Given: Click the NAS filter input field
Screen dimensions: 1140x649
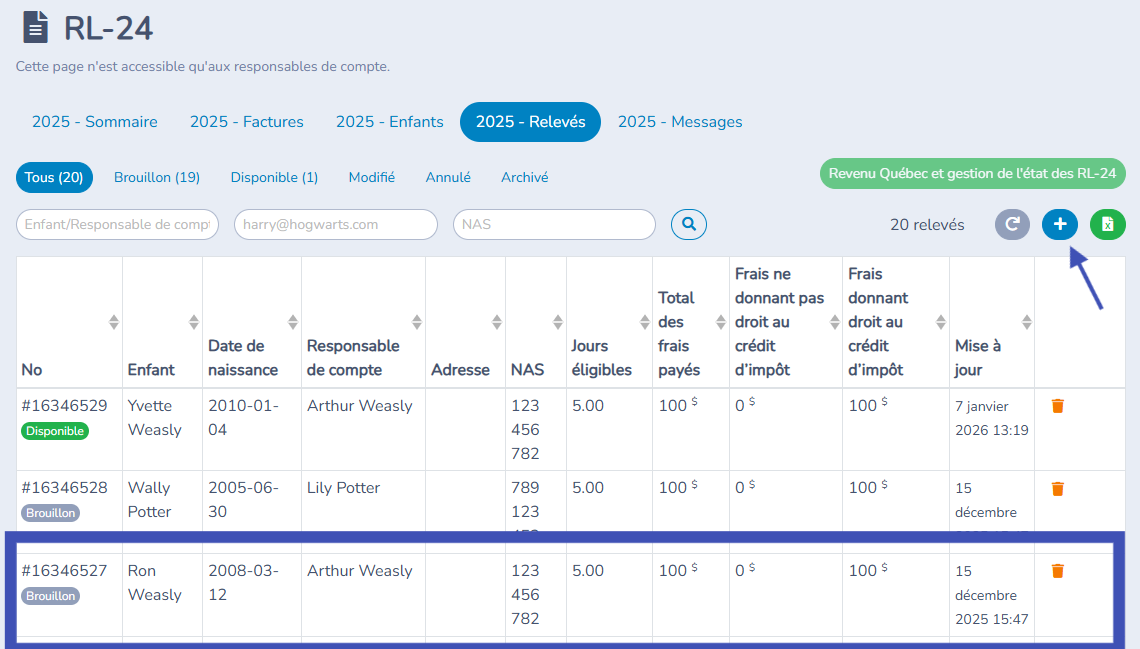Looking at the screenshot, I should 554,225.
